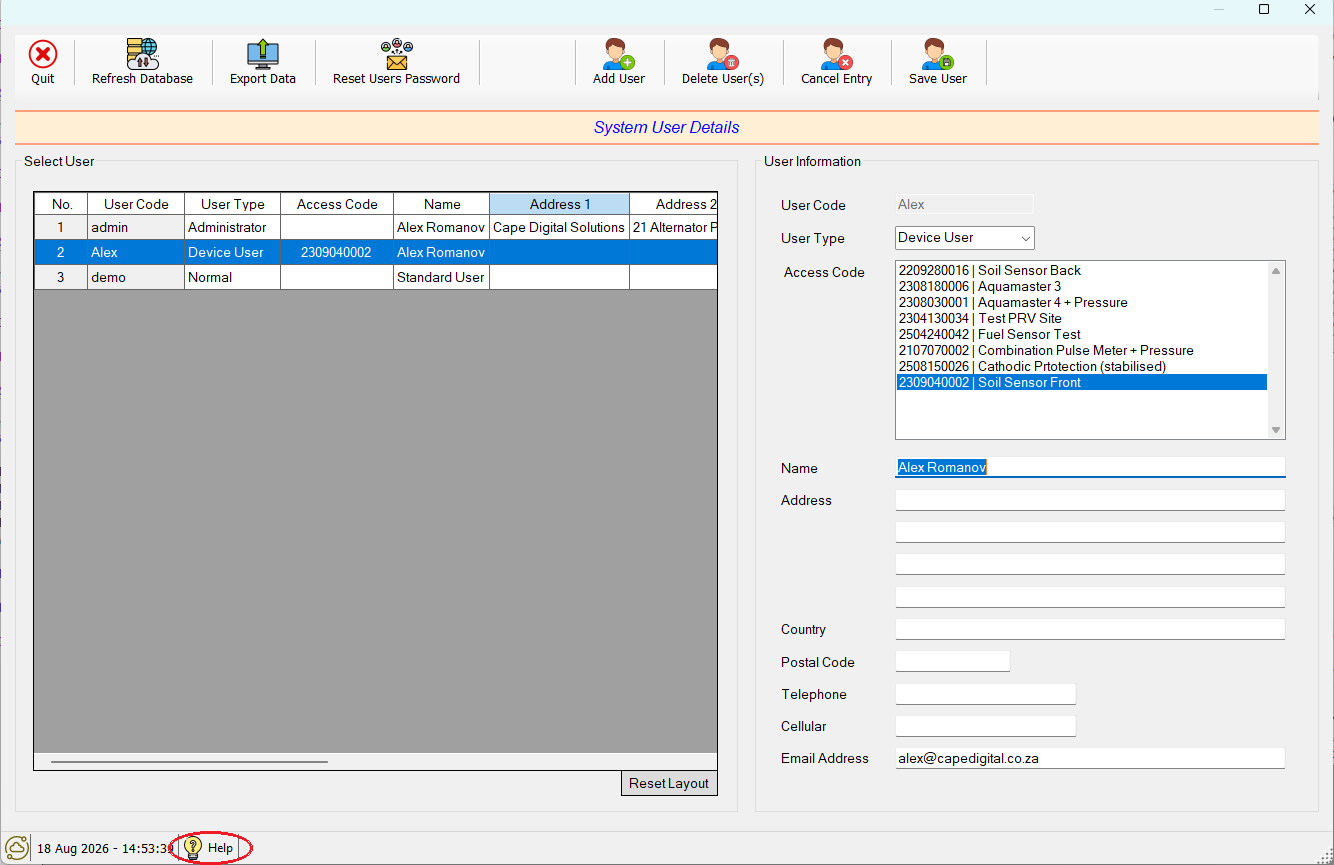Click Reset Users Password envelope icon

(397, 54)
